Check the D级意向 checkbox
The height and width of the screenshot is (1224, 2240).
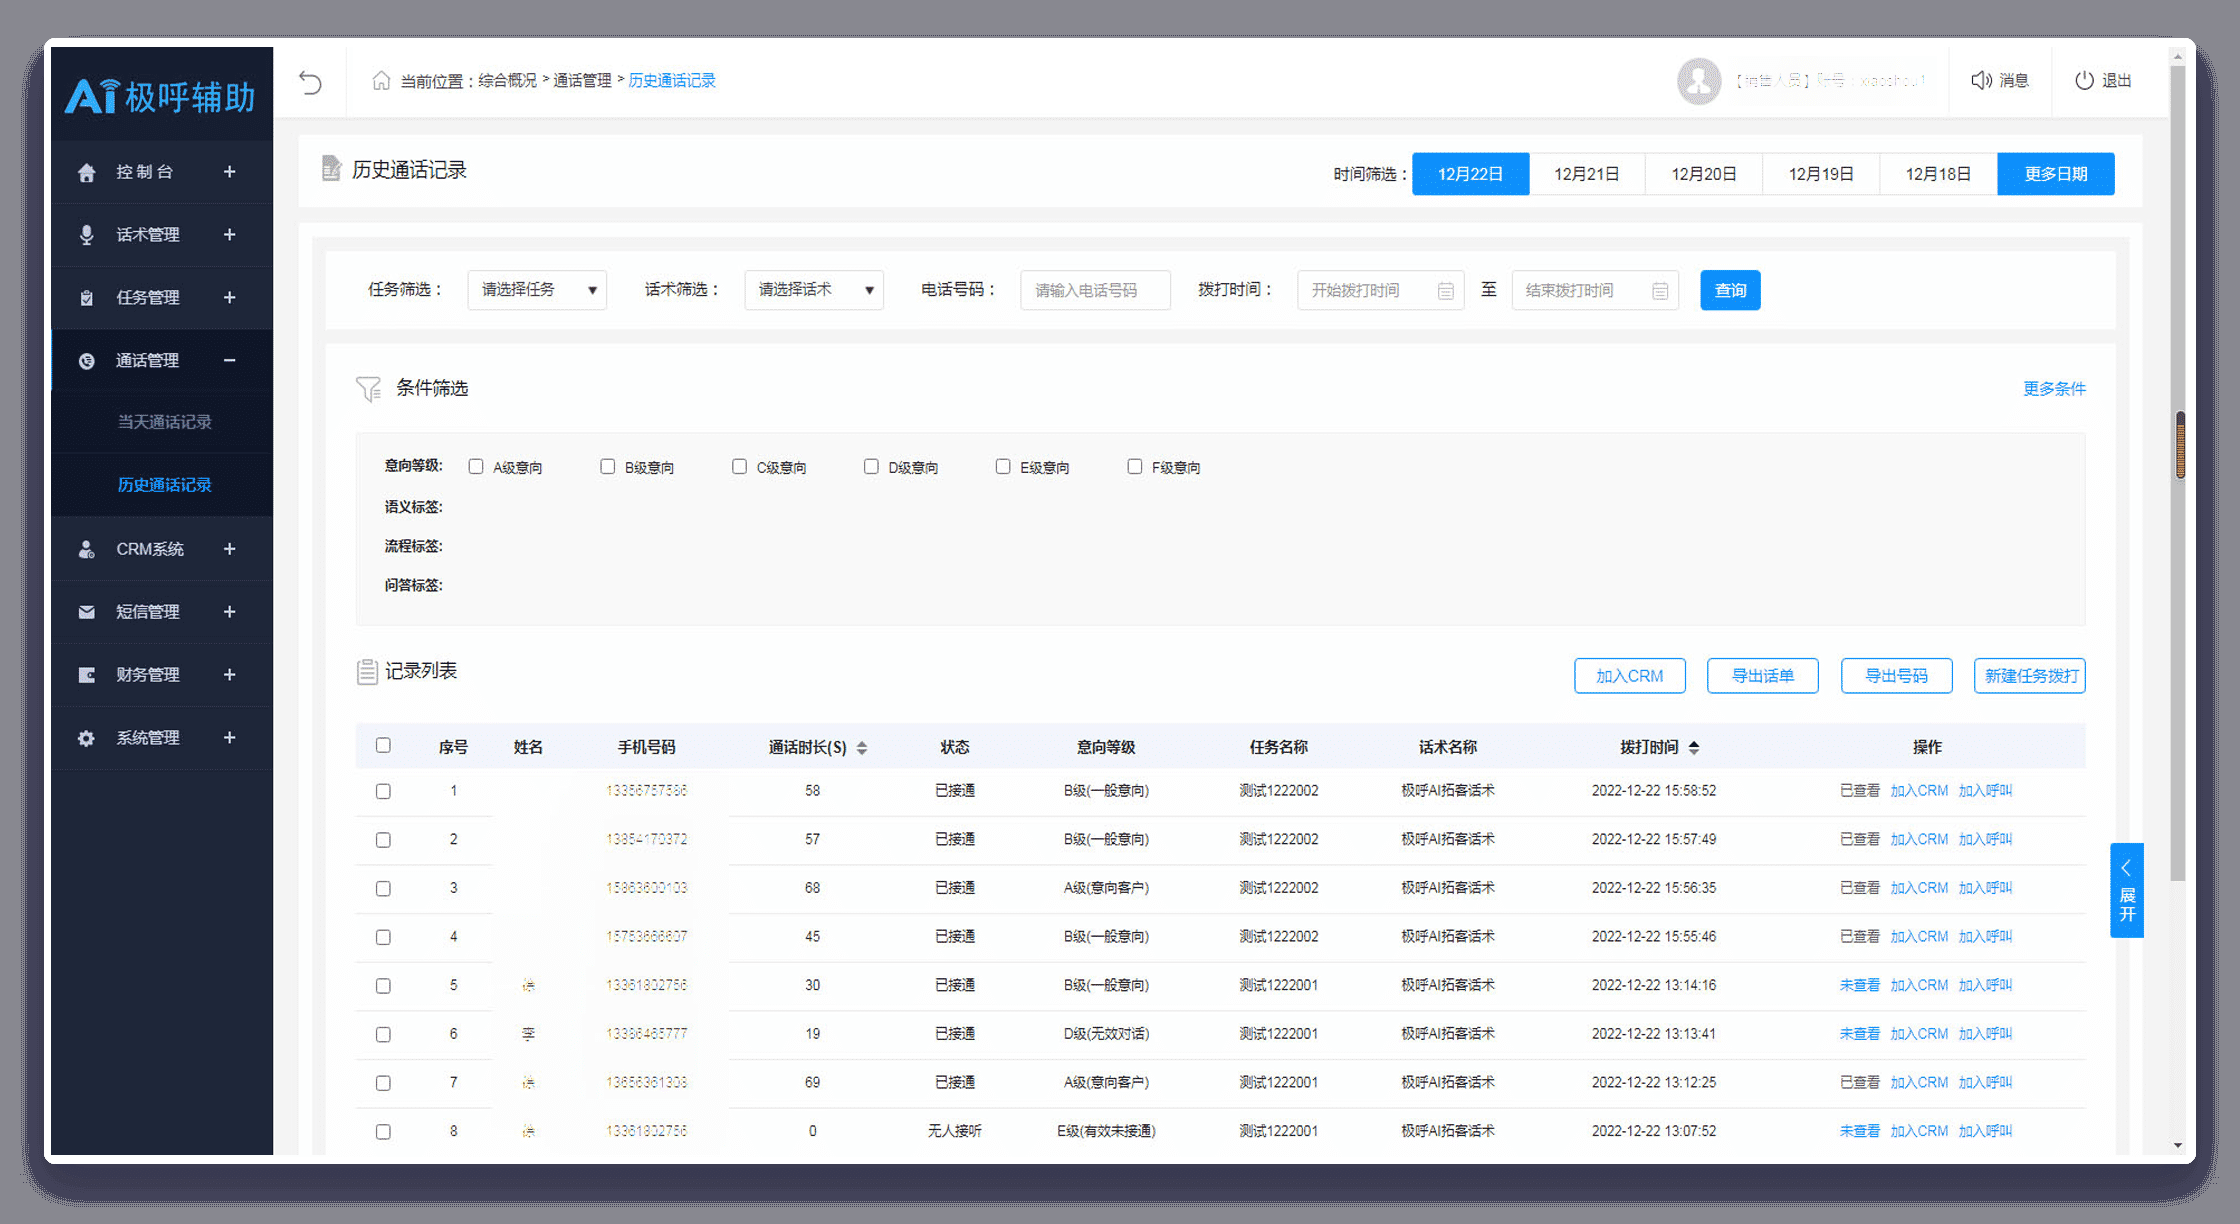click(871, 467)
